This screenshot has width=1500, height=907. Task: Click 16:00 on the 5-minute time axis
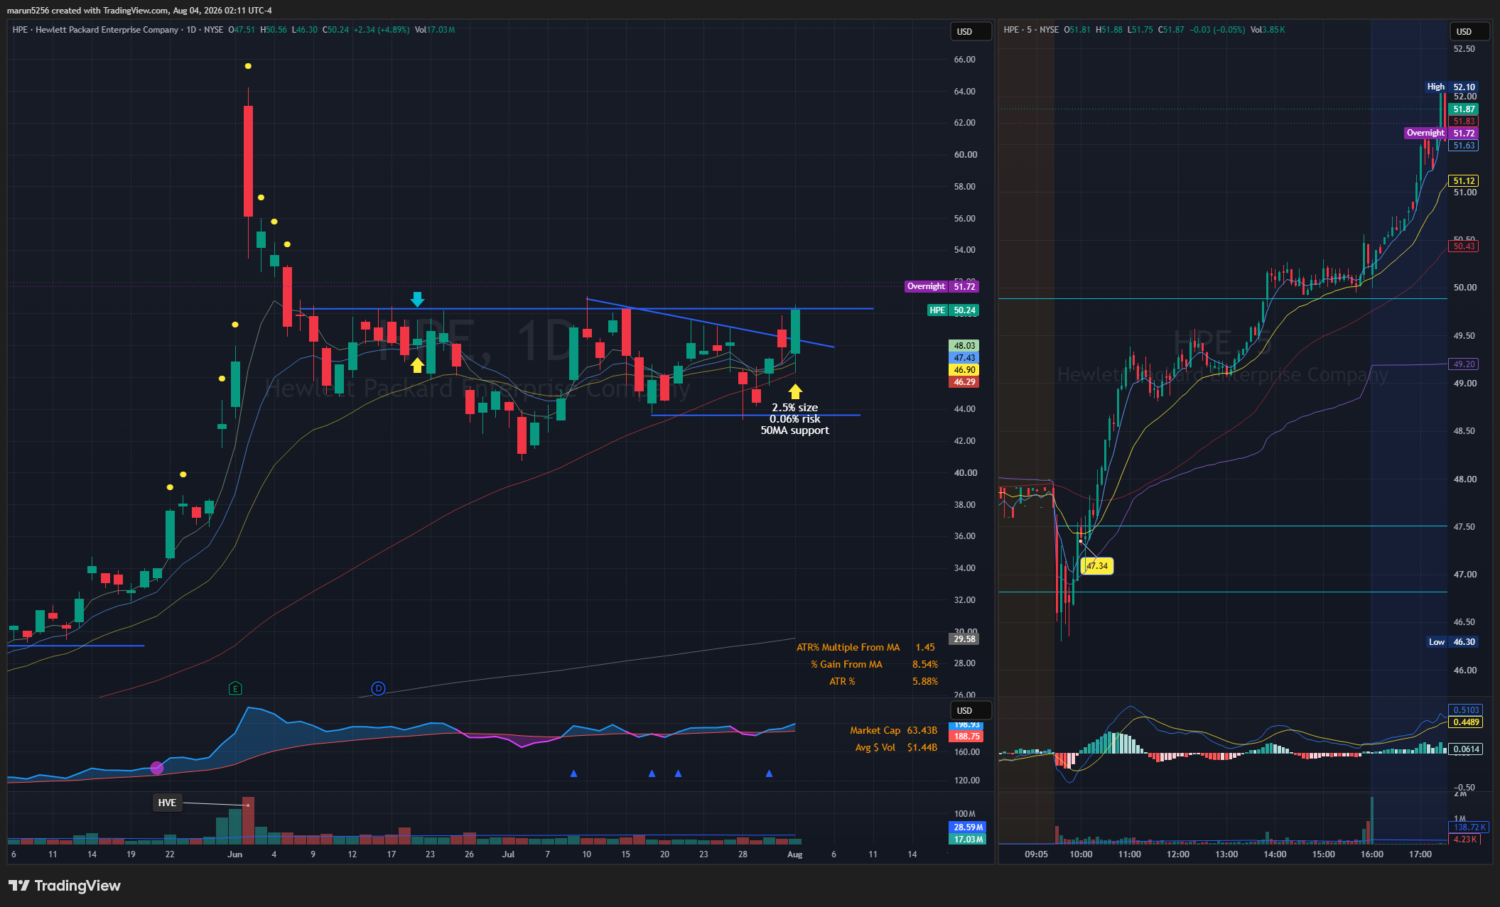[x=1372, y=855]
